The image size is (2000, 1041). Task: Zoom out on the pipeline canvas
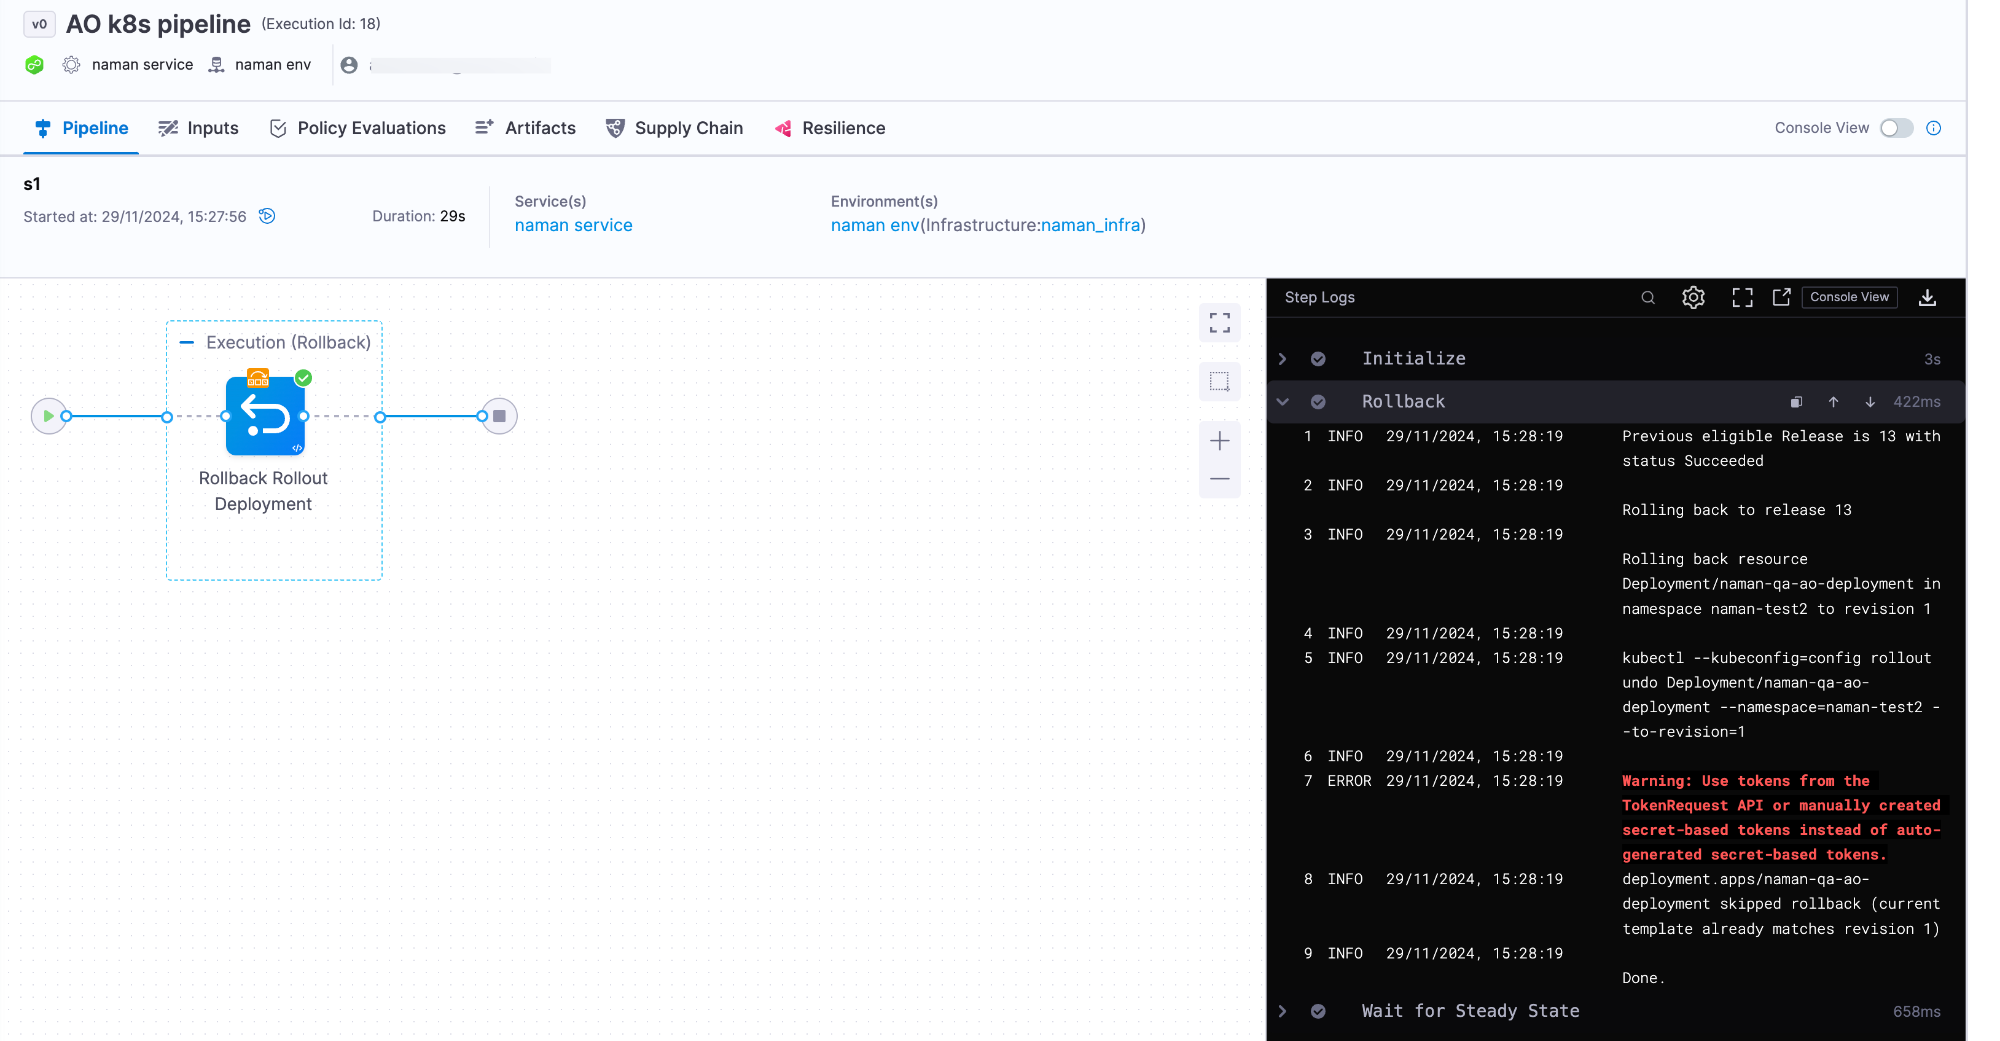[1219, 479]
